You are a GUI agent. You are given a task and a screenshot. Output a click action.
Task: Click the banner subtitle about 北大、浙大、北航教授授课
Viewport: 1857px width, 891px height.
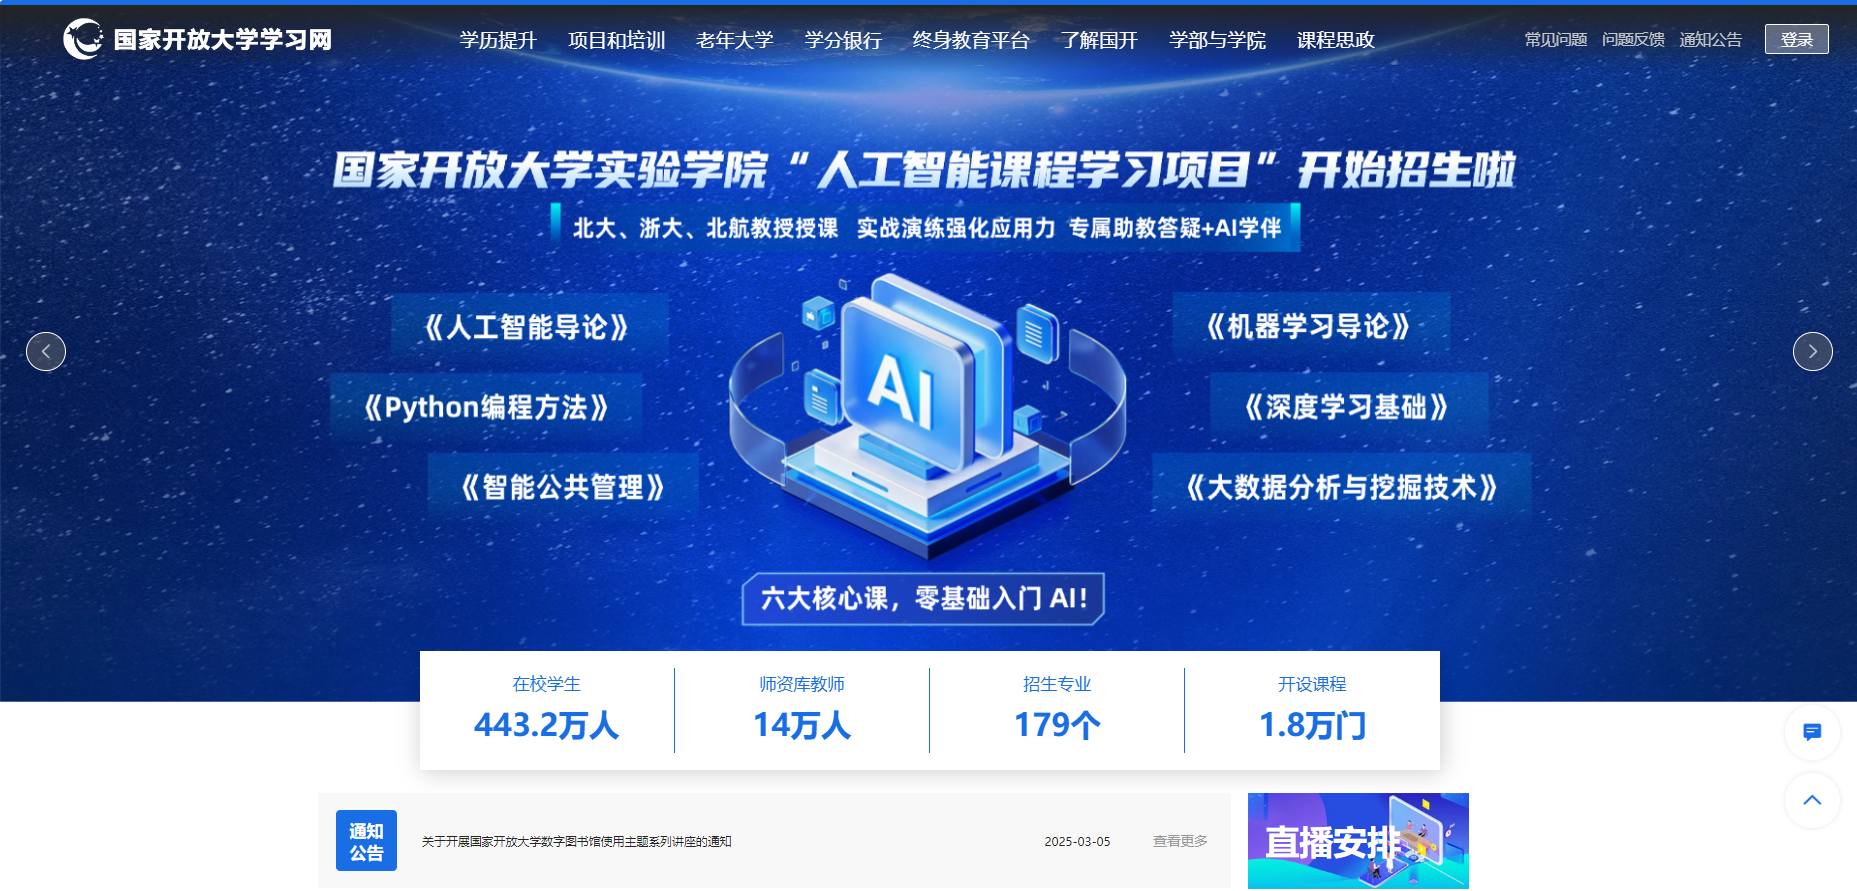pyautogui.click(x=926, y=228)
